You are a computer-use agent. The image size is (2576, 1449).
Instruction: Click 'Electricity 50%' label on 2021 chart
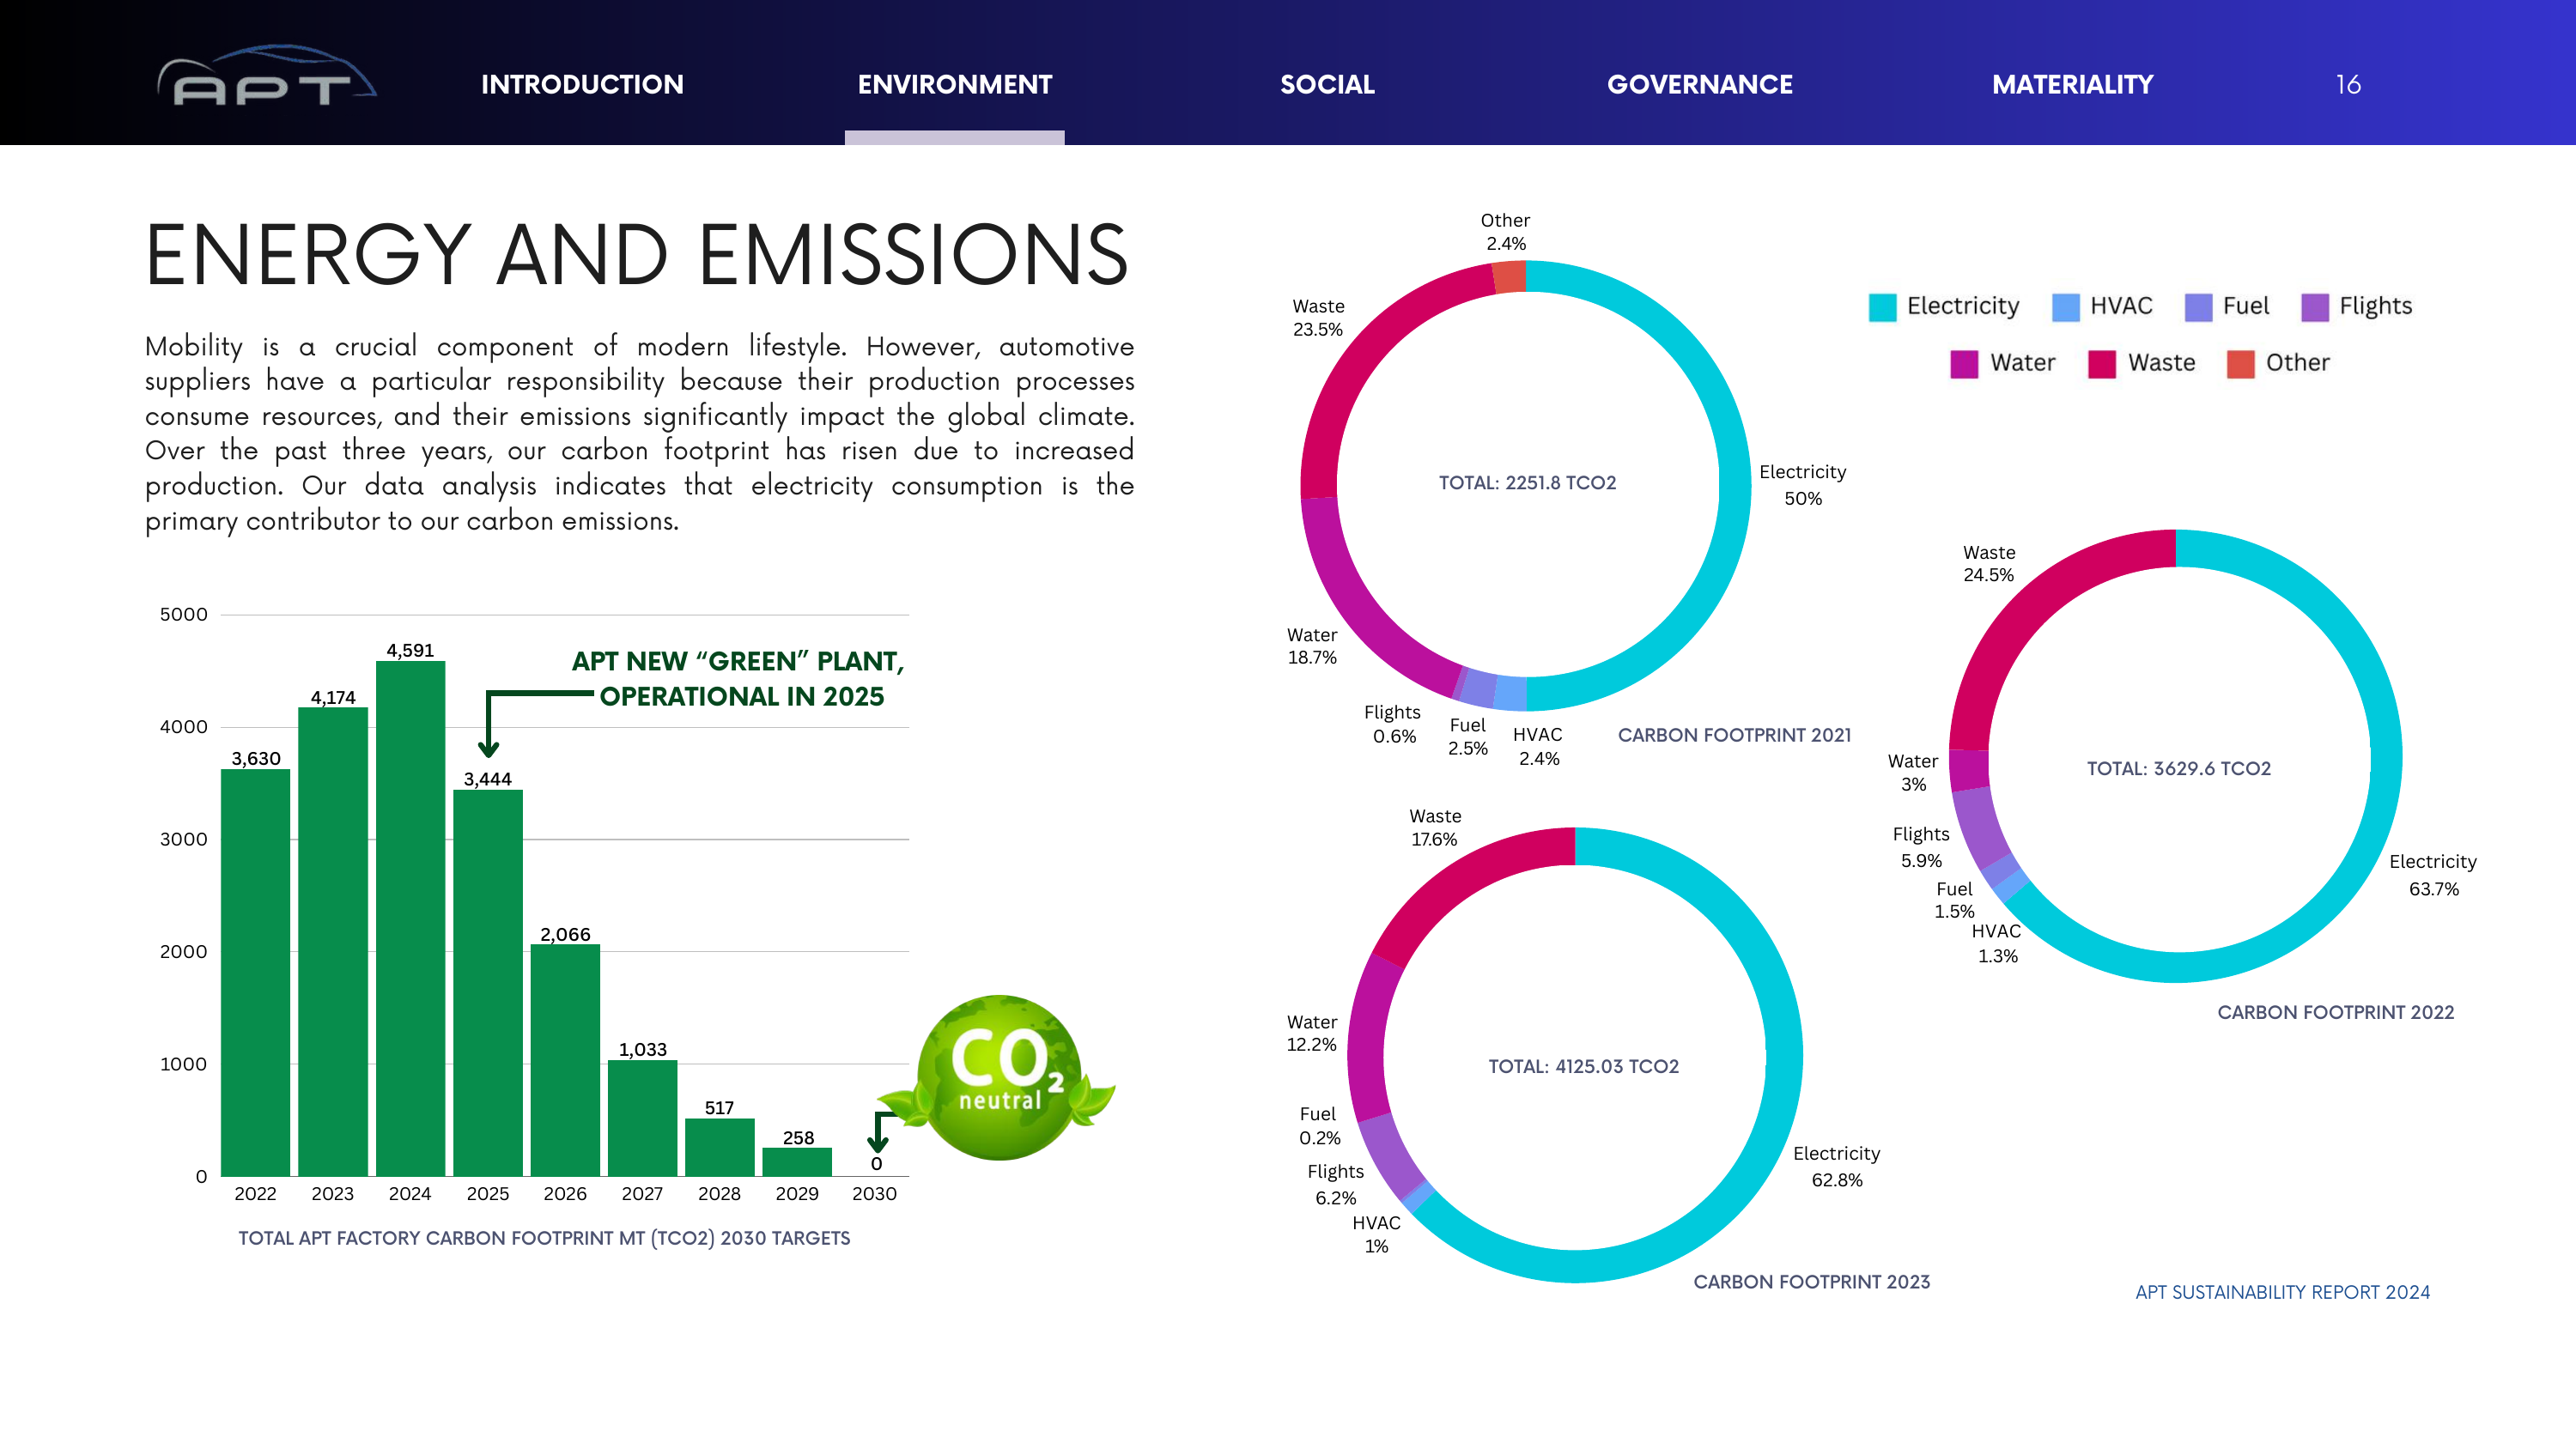[1802, 484]
